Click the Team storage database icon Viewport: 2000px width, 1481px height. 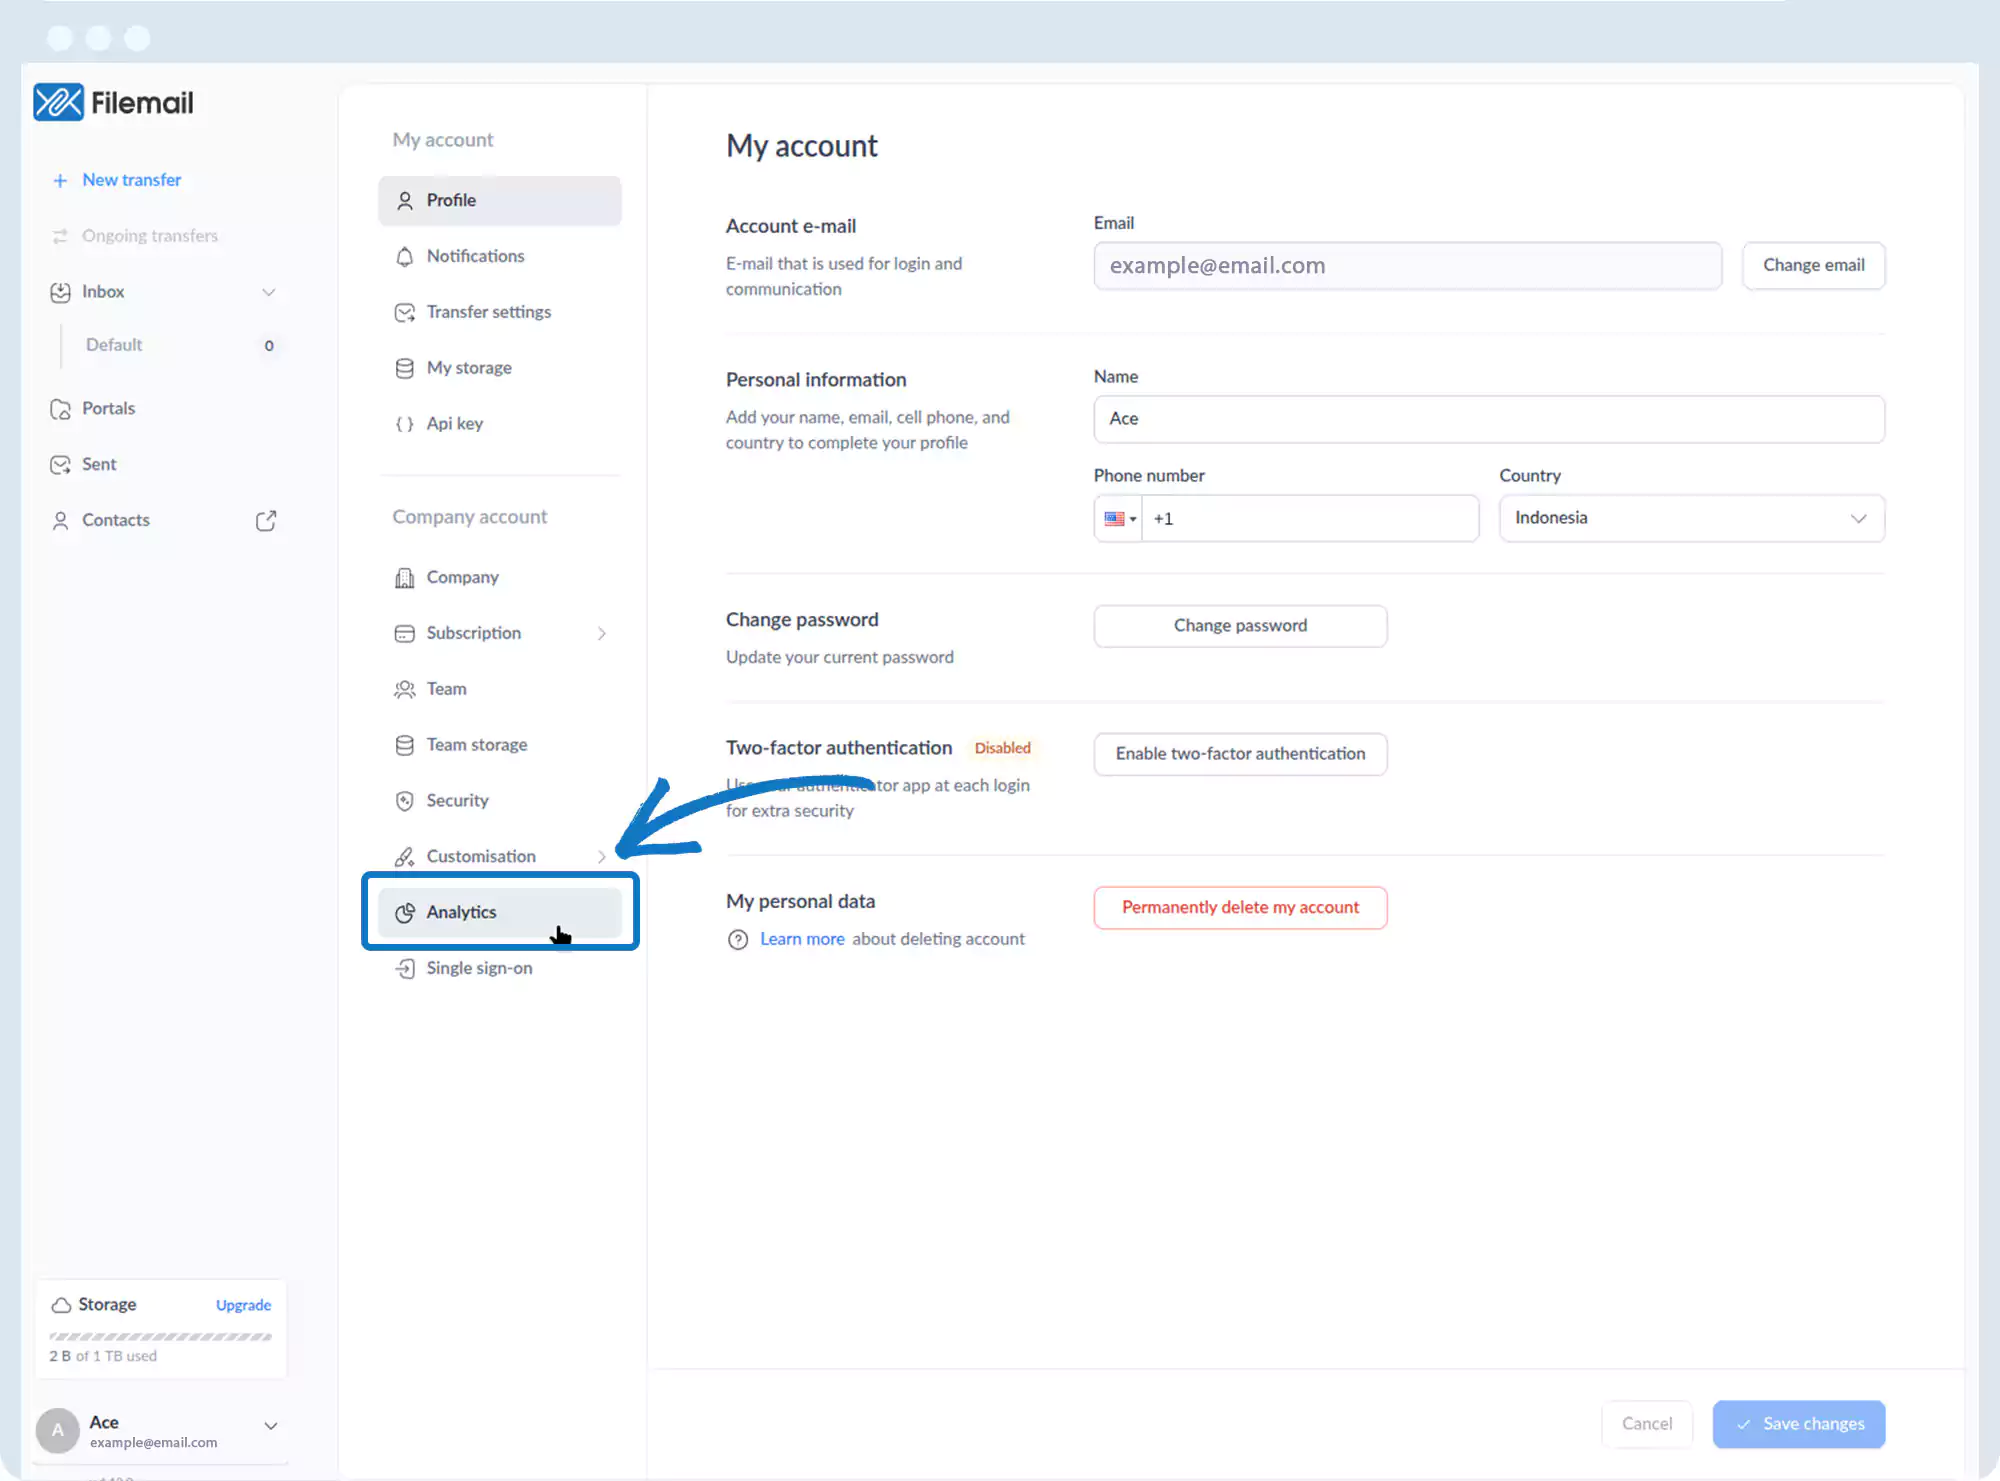(404, 745)
